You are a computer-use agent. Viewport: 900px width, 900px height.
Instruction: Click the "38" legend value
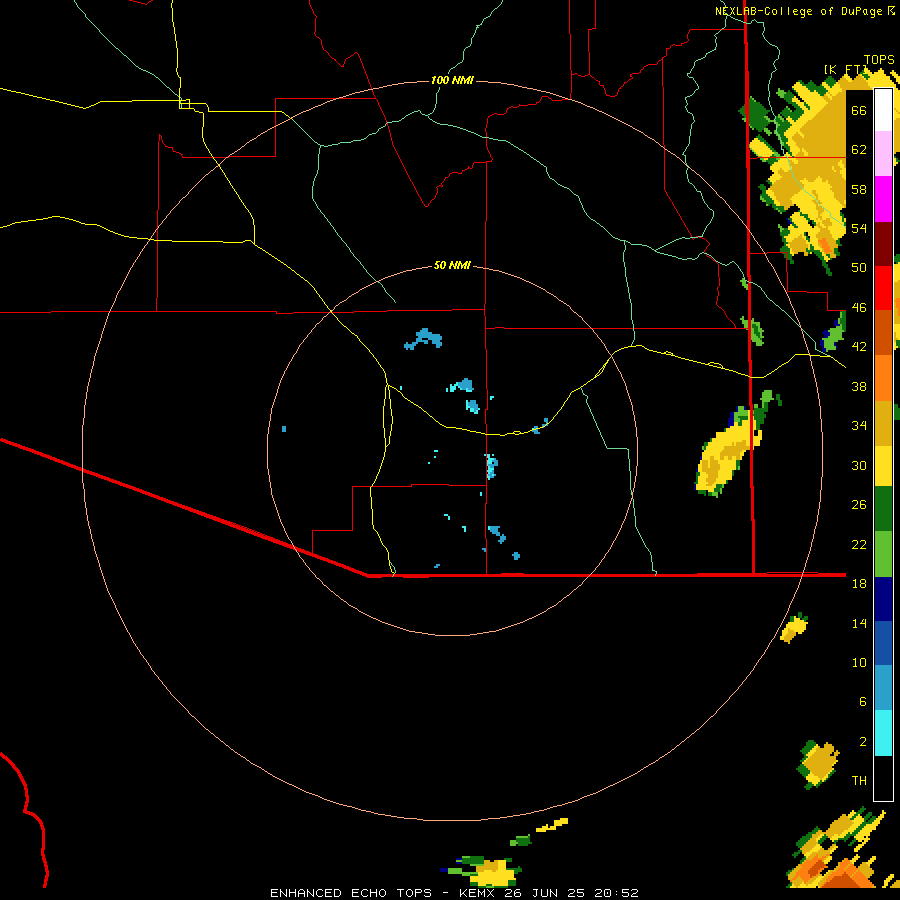pyautogui.click(x=859, y=386)
